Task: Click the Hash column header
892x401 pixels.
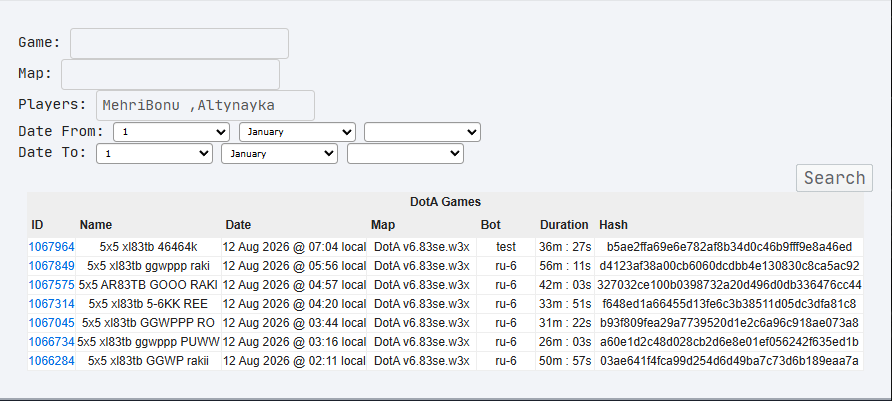Action: click(613, 225)
